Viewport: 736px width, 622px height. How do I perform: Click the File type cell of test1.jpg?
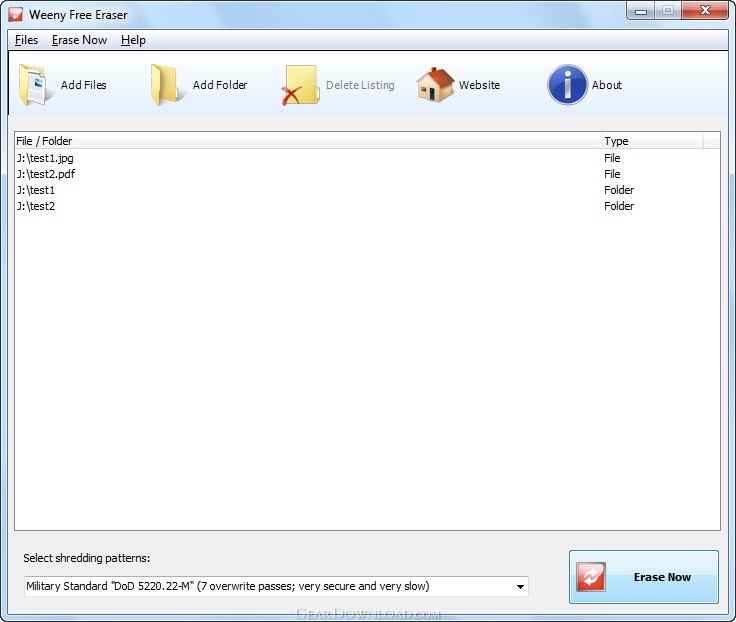tap(612, 158)
